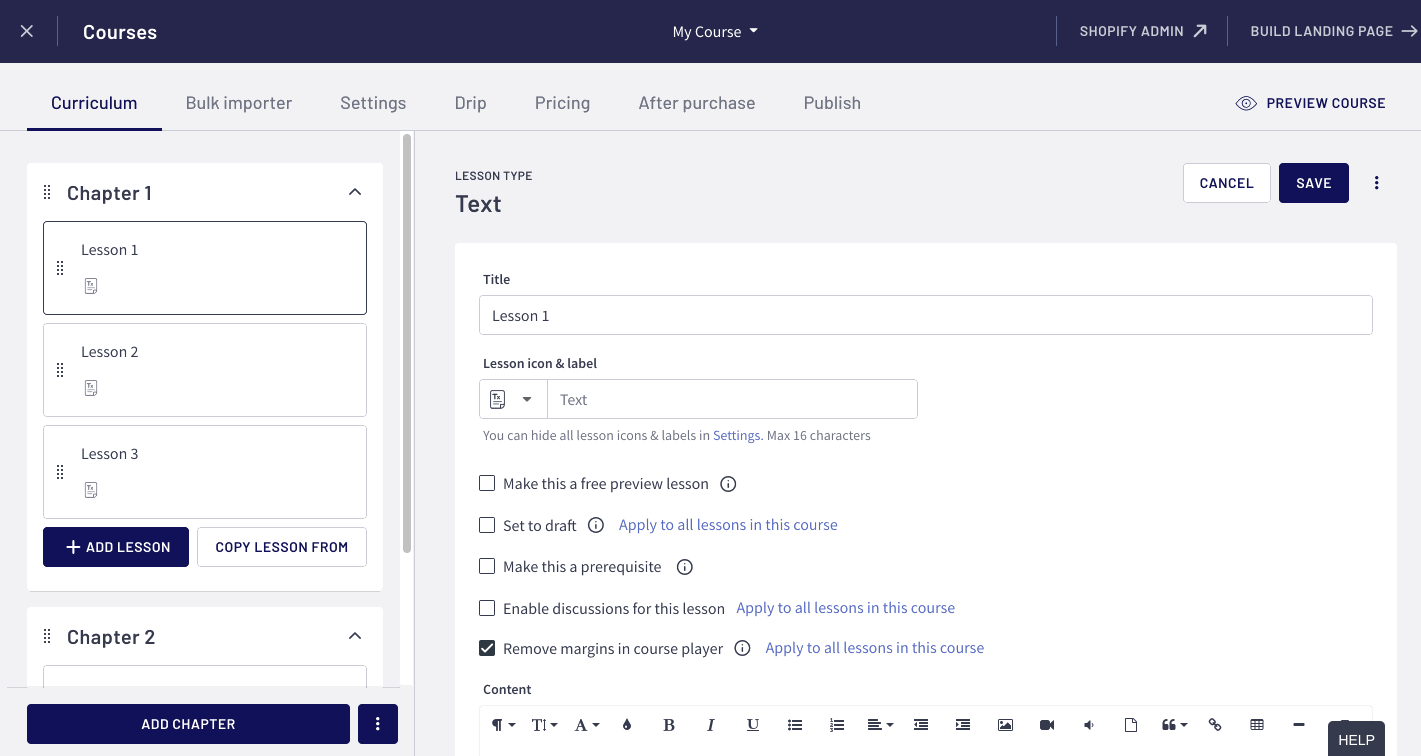This screenshot has width=1421, height=756.
Task: Apply italic formatting in content editor
Action: (711, 725)
